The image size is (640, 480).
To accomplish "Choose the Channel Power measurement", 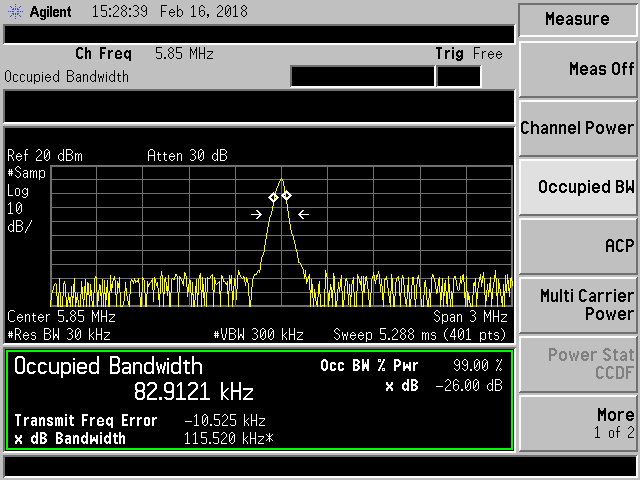I will click(x=577, y=128).
